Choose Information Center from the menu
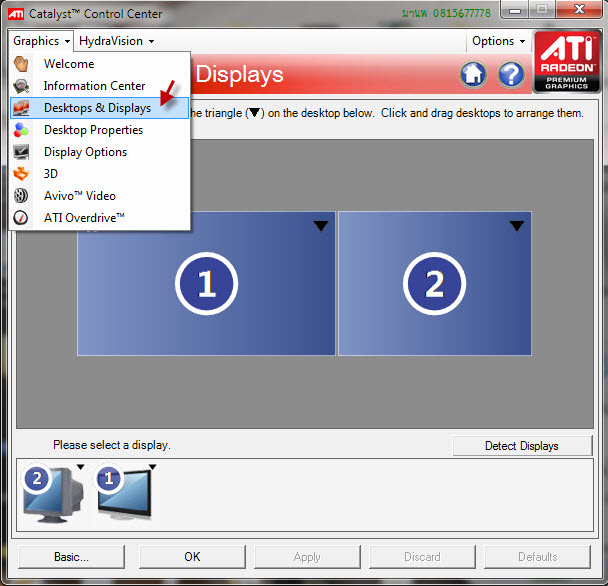The height and width of the screenshot is (586, 608). point(99,86)
